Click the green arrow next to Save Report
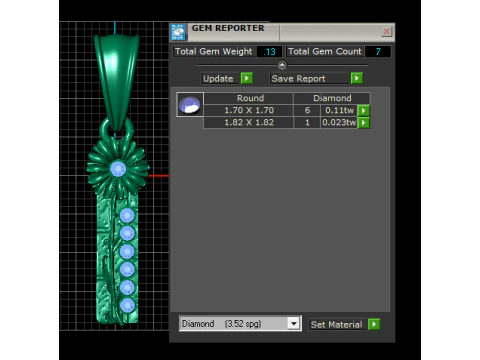This screenshot has width=480, height=360. pos(357,78)
